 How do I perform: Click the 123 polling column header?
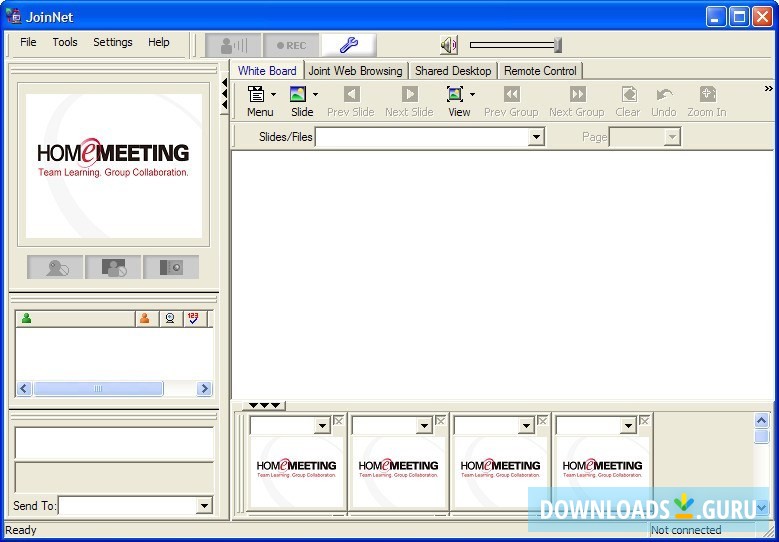(x=195, y=318)
